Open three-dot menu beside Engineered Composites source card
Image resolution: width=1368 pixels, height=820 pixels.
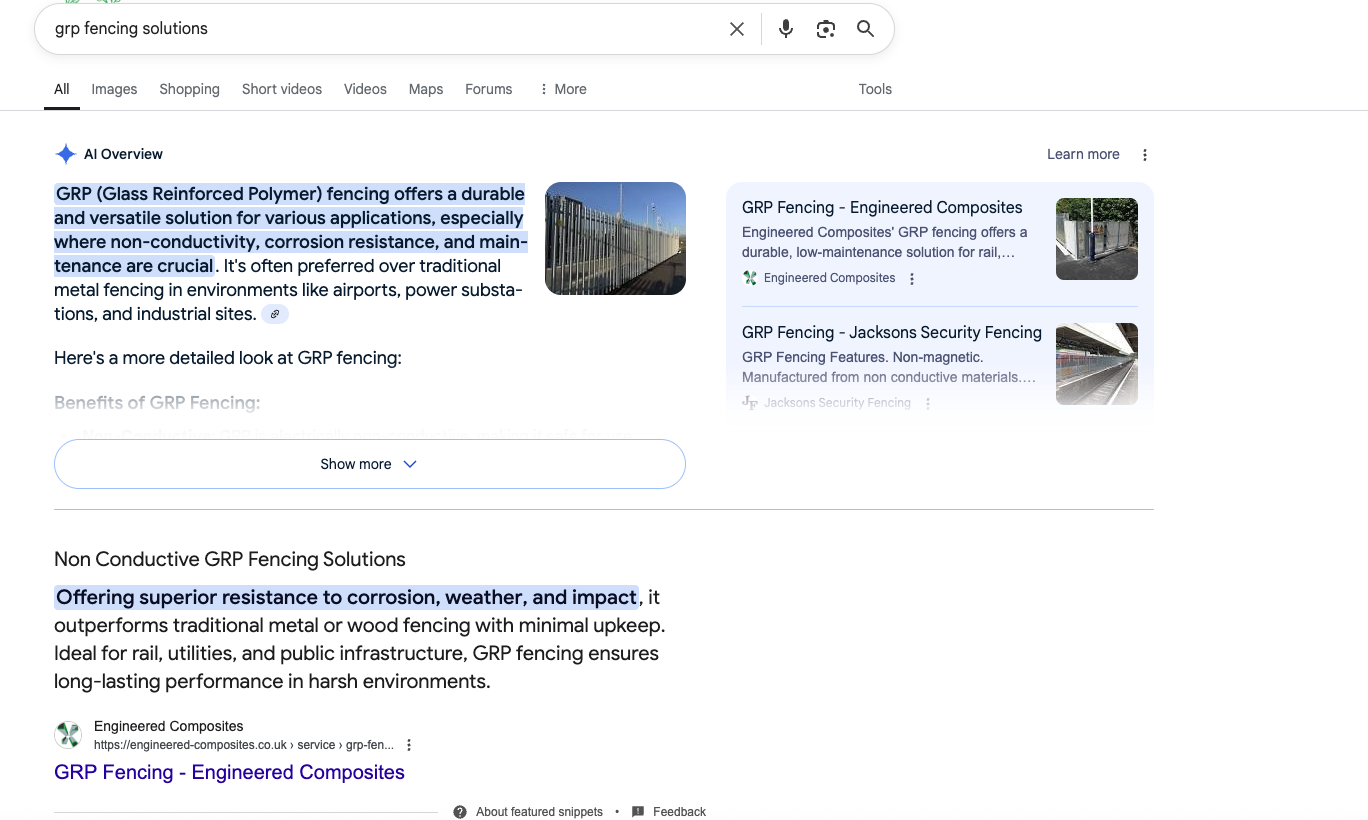912,279
